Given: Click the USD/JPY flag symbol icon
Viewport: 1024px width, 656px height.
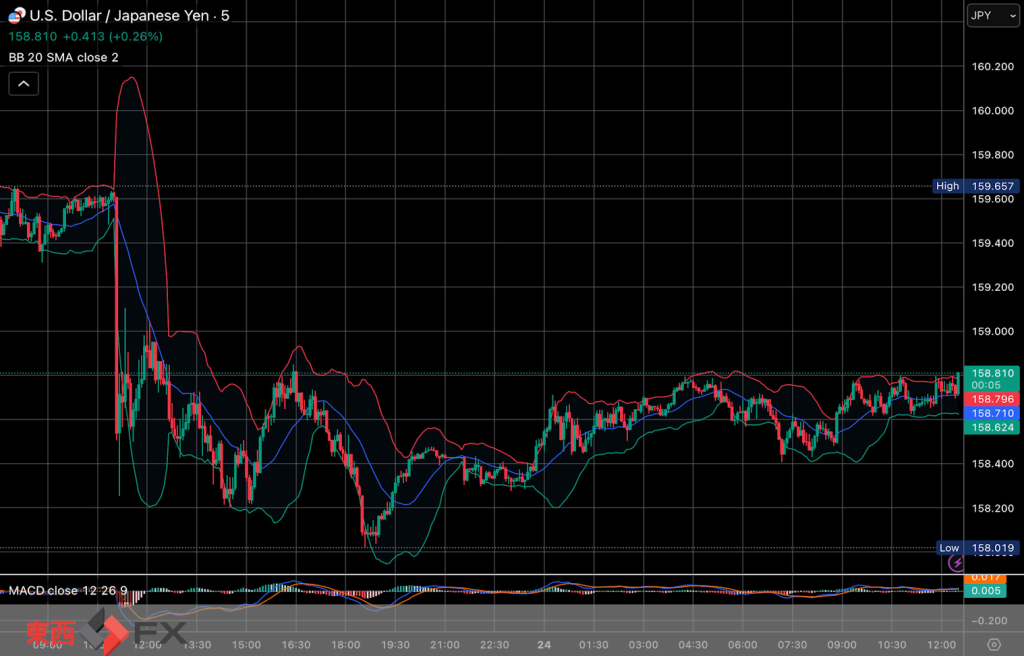Looking at the screenshot, I should point(16,17).
